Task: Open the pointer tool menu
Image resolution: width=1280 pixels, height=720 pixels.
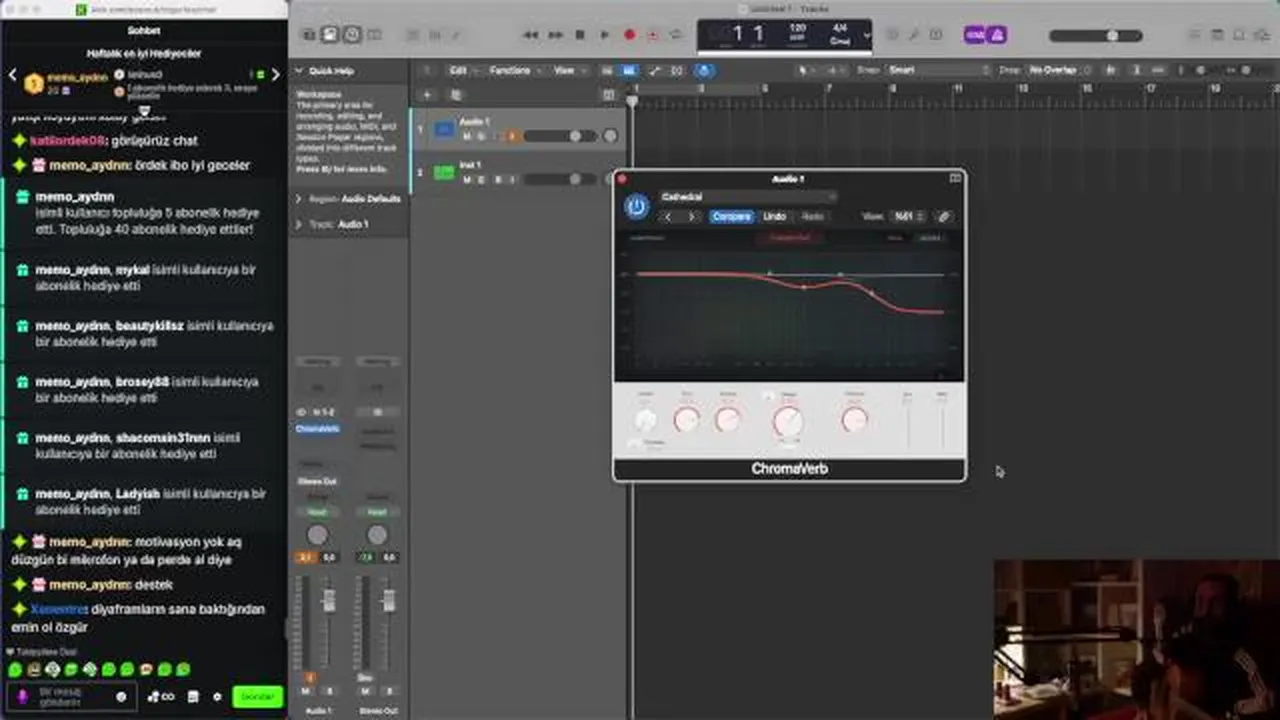Action: point(806,71)
